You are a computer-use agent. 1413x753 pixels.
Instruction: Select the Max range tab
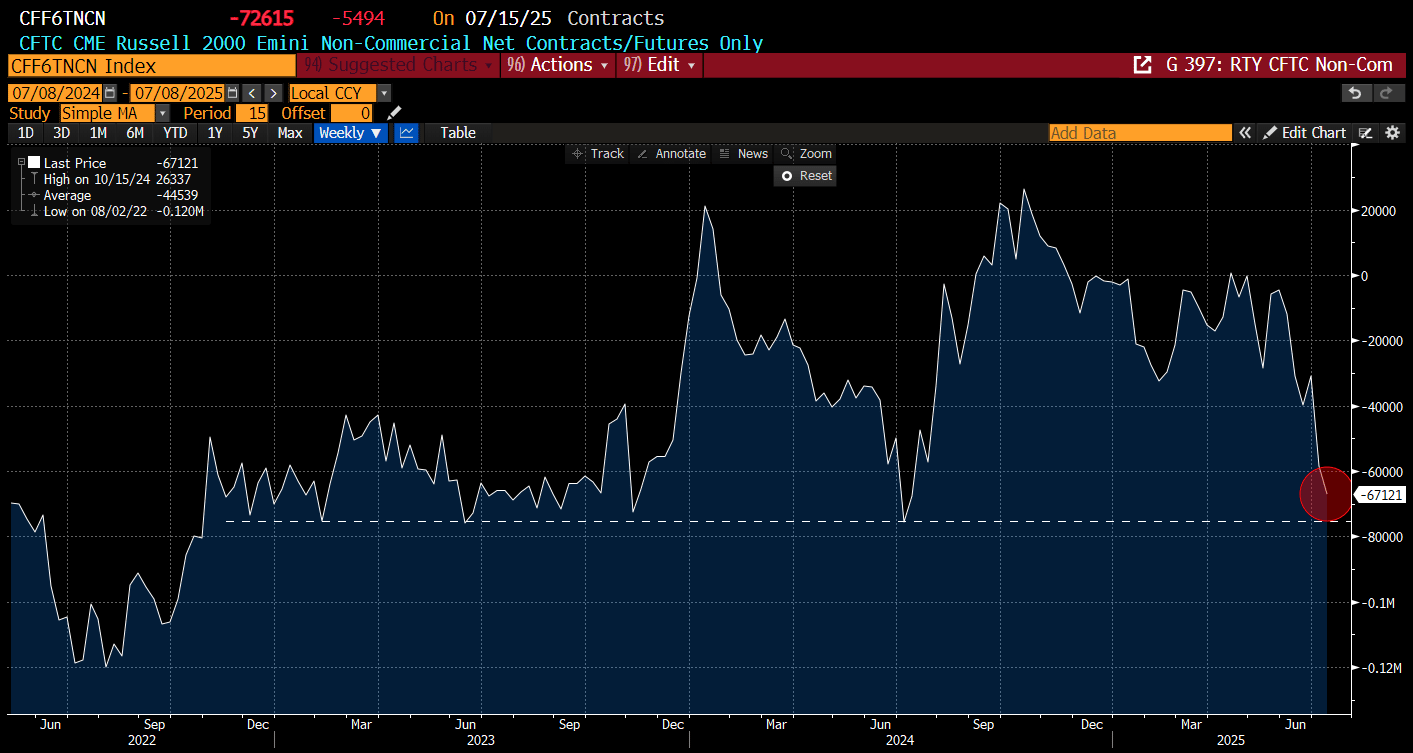click(290, 133)
